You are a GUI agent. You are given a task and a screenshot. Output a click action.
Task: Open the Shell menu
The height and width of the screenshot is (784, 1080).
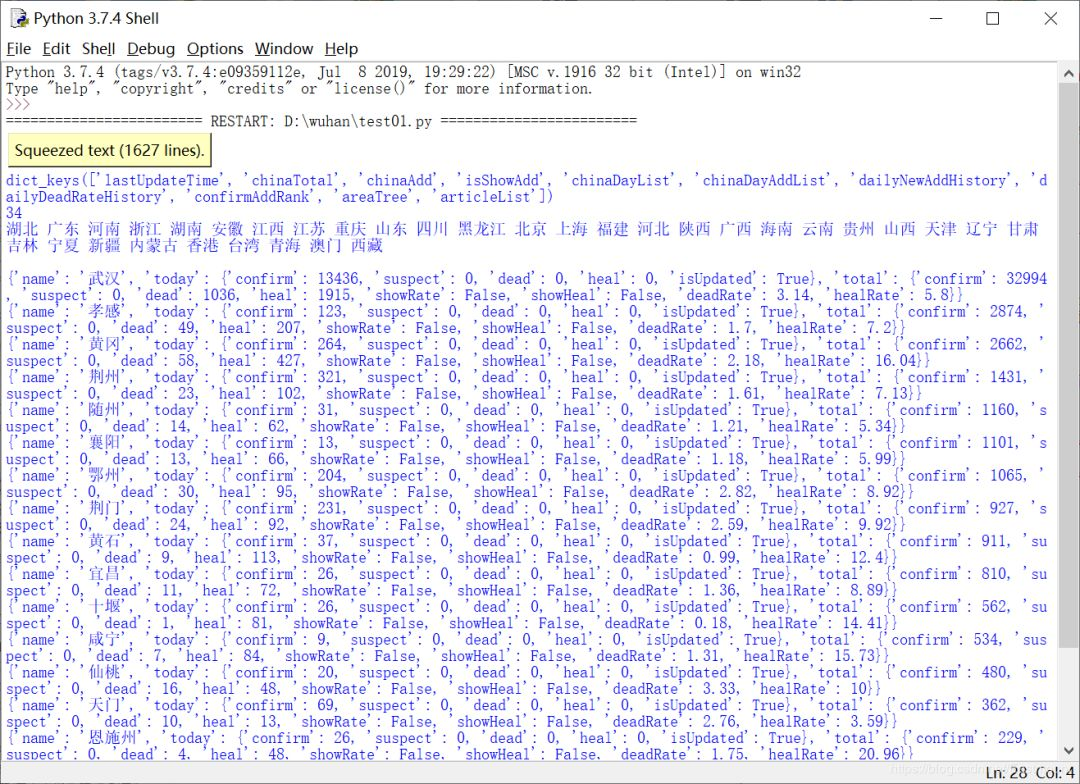(98, 49)
